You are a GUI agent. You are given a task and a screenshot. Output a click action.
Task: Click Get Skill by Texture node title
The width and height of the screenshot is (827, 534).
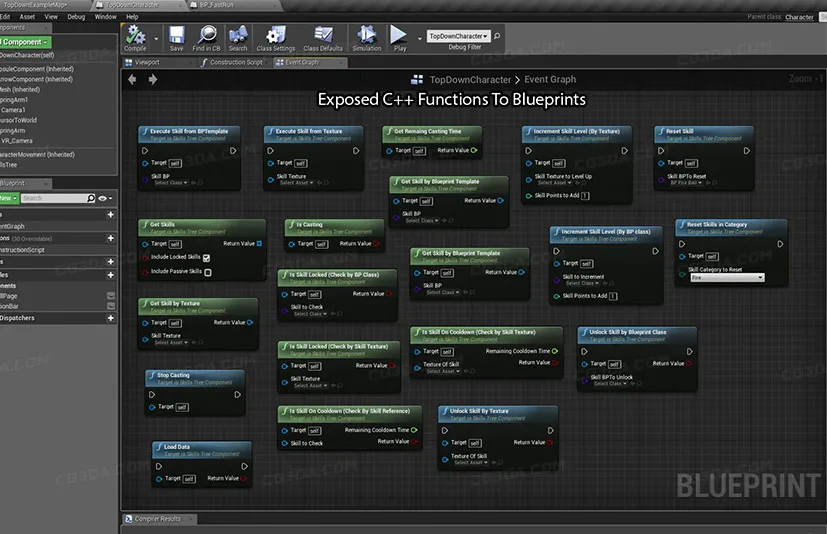click(175, 303)
